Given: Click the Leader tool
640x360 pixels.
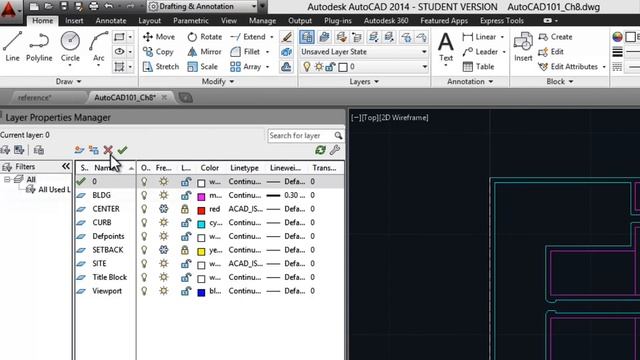Looking at the screenshot, I should [480, 52].
